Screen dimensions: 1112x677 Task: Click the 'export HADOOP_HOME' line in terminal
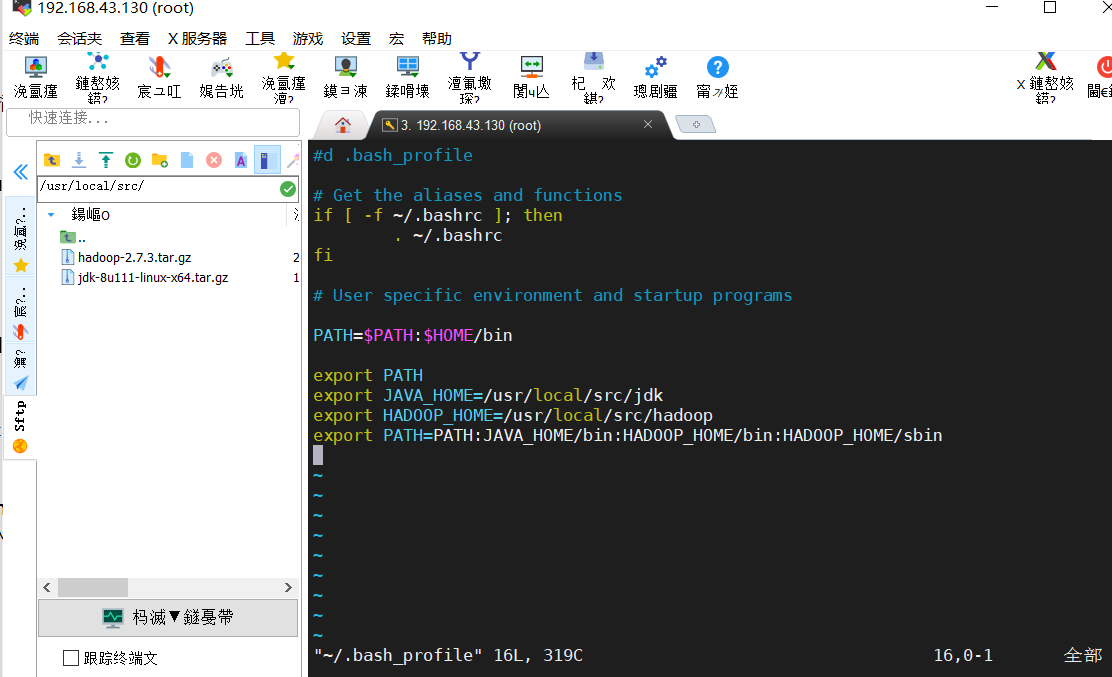[x=513, y=415]
